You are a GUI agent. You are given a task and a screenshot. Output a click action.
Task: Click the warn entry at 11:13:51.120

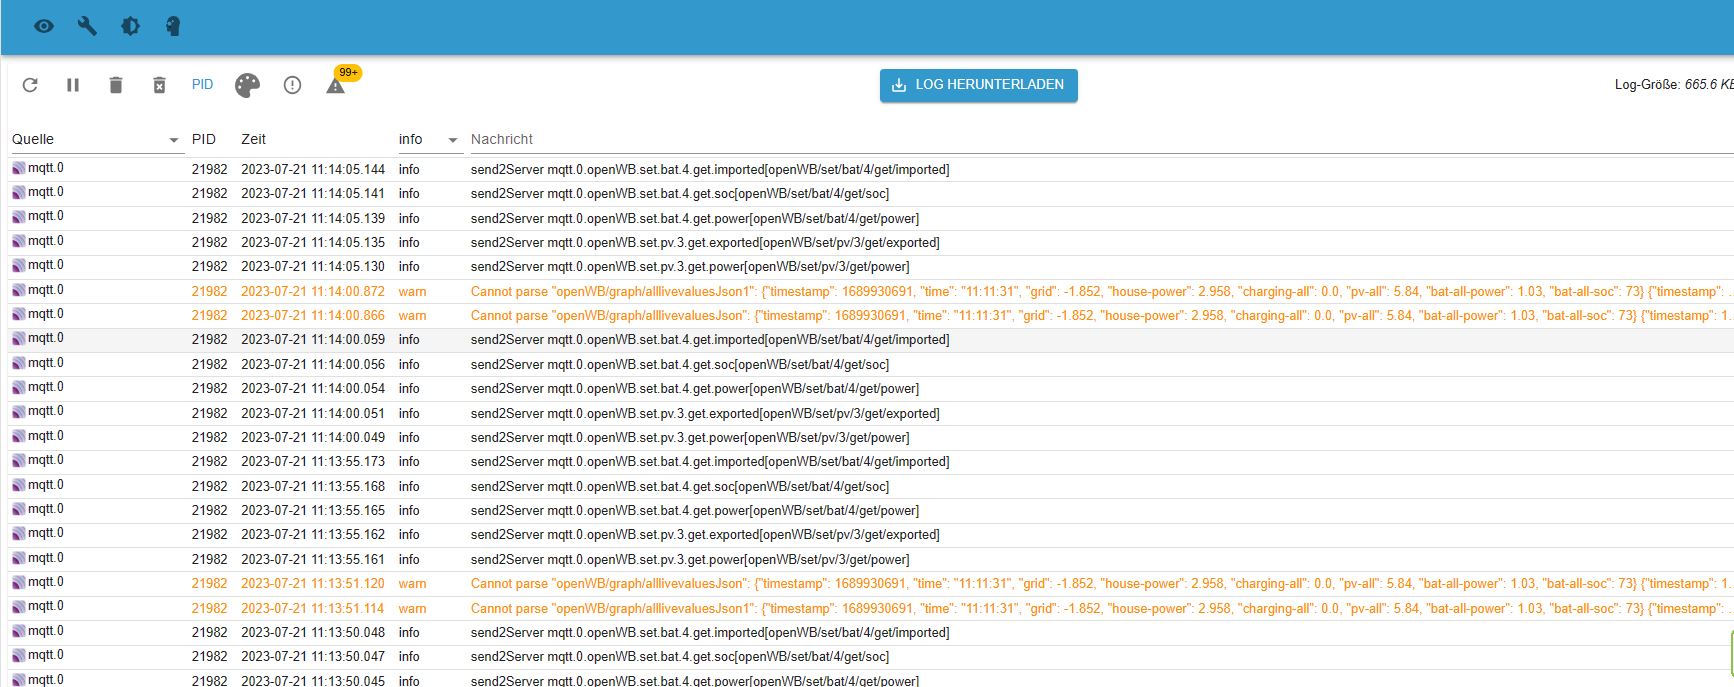[x=870, y=584]
